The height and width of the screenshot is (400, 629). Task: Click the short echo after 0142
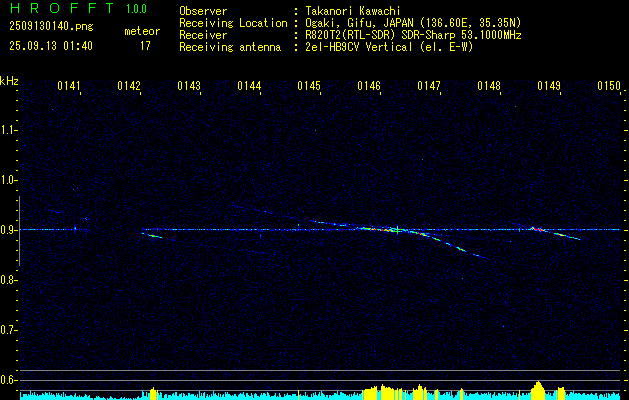pyautogui.click(x=152, y=236)
